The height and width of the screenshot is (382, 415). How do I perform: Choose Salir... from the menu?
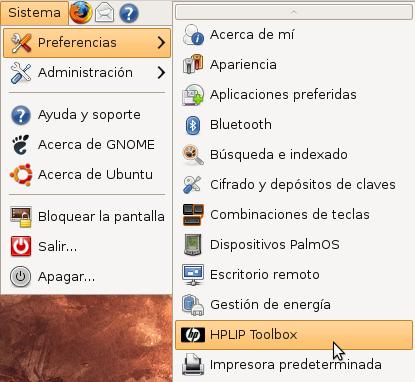[87, 247]
